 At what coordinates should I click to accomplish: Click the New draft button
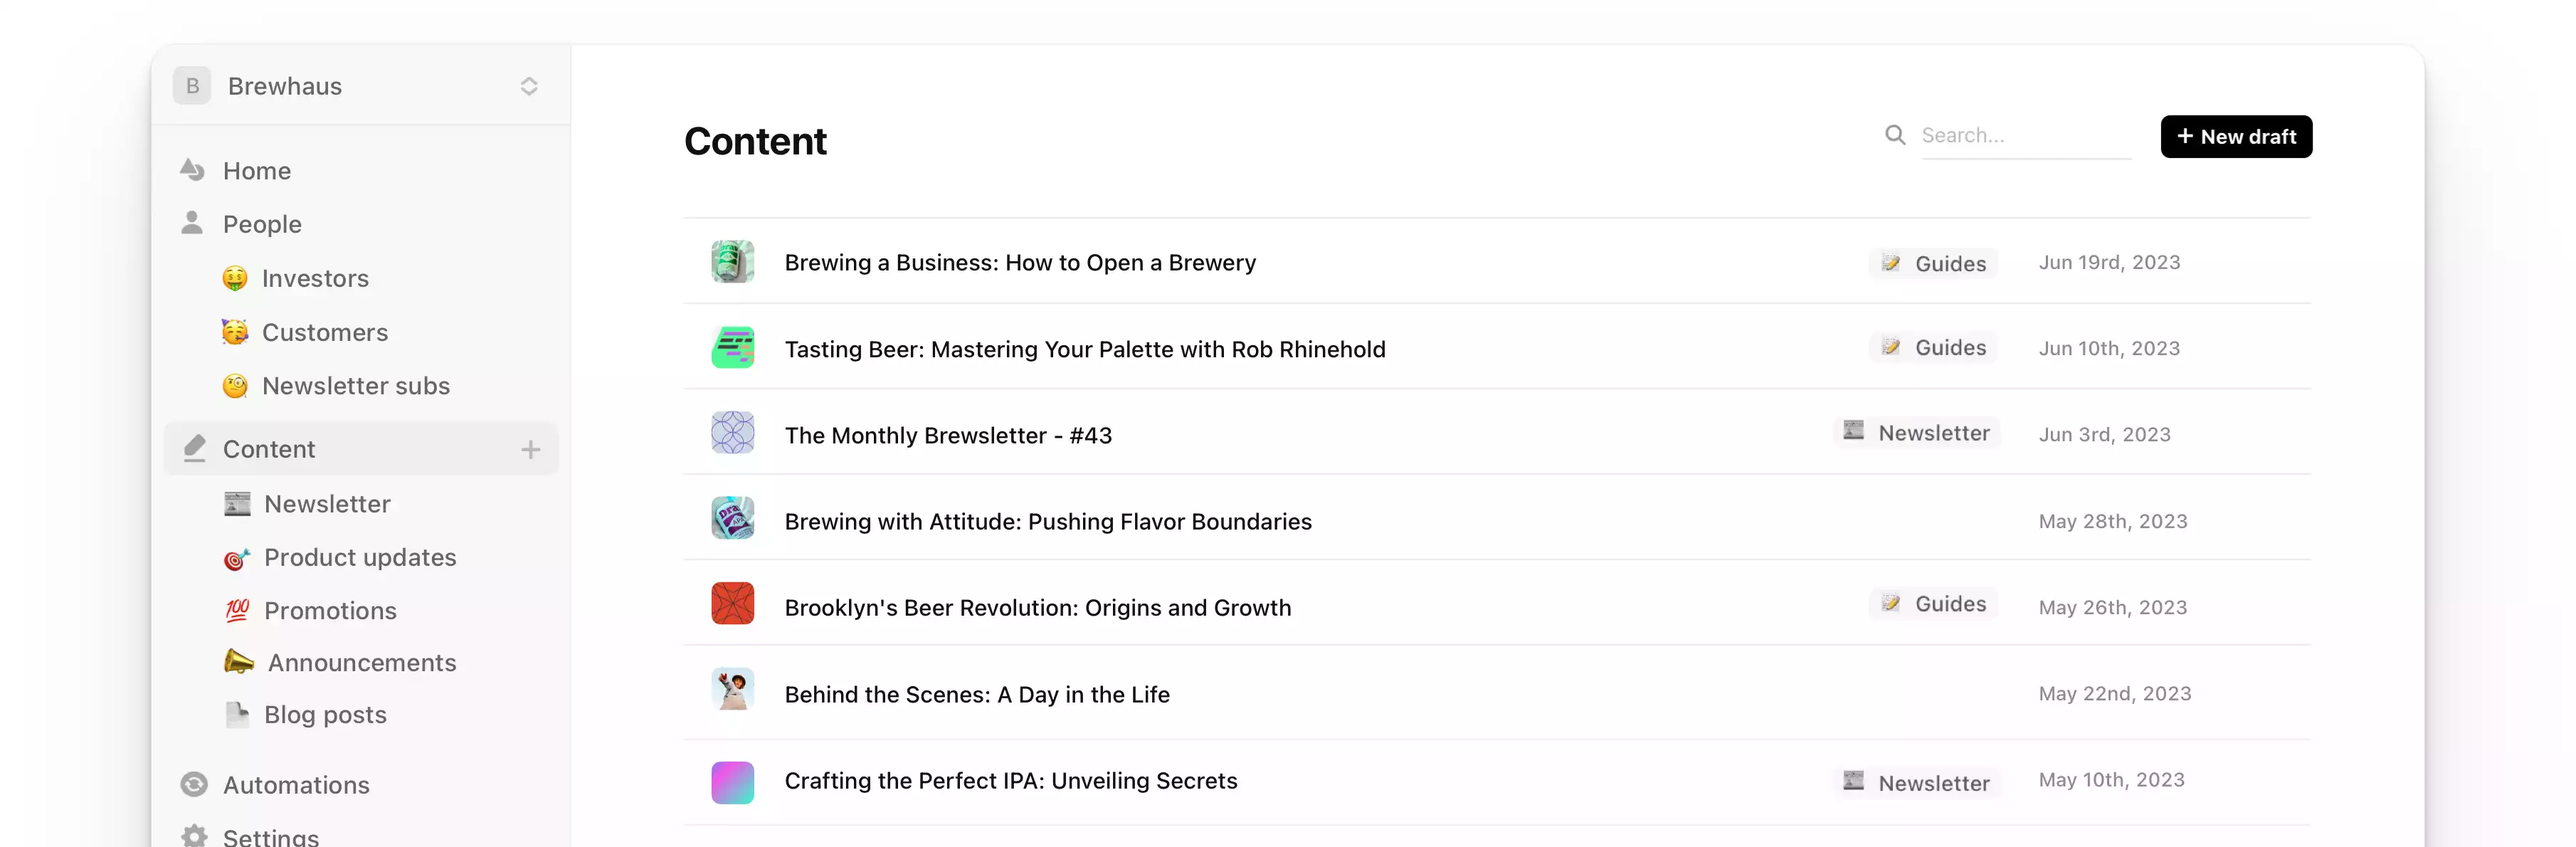click(x=2236, y=136)
